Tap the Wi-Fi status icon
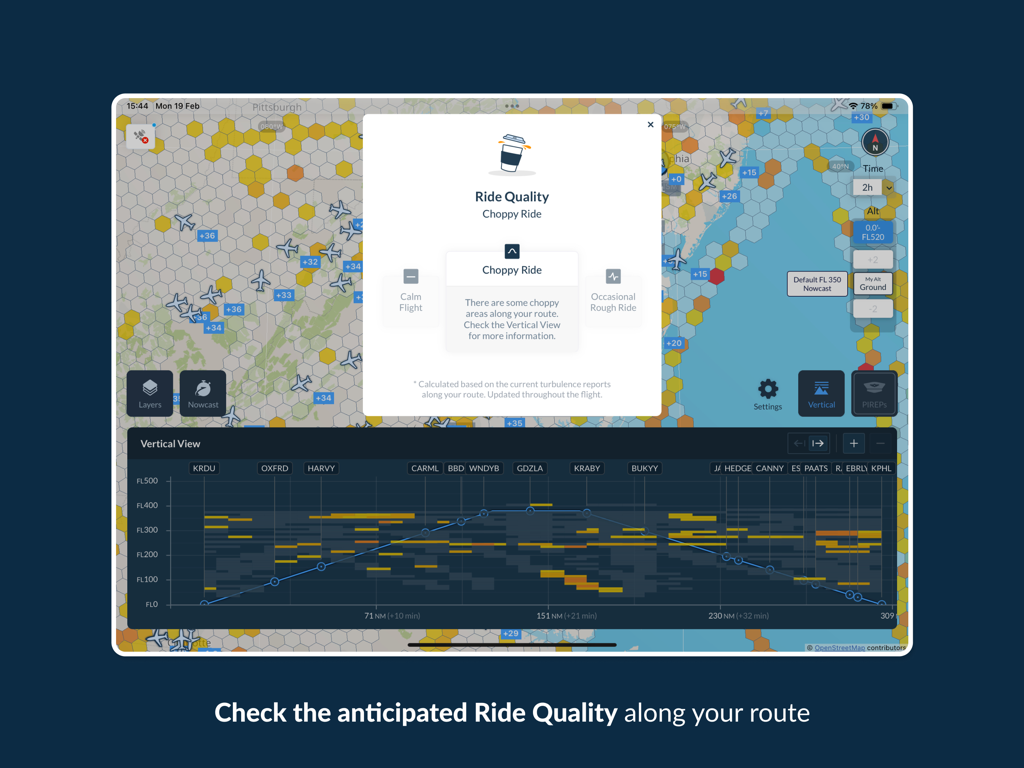1024x768 pixels. pos(853,106)
